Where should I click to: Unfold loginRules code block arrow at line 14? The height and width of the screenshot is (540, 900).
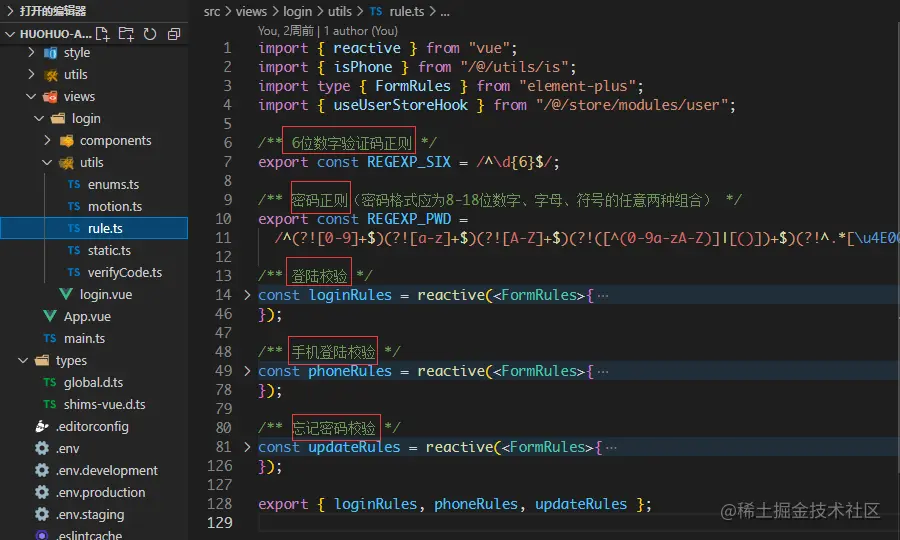(247, 295)
